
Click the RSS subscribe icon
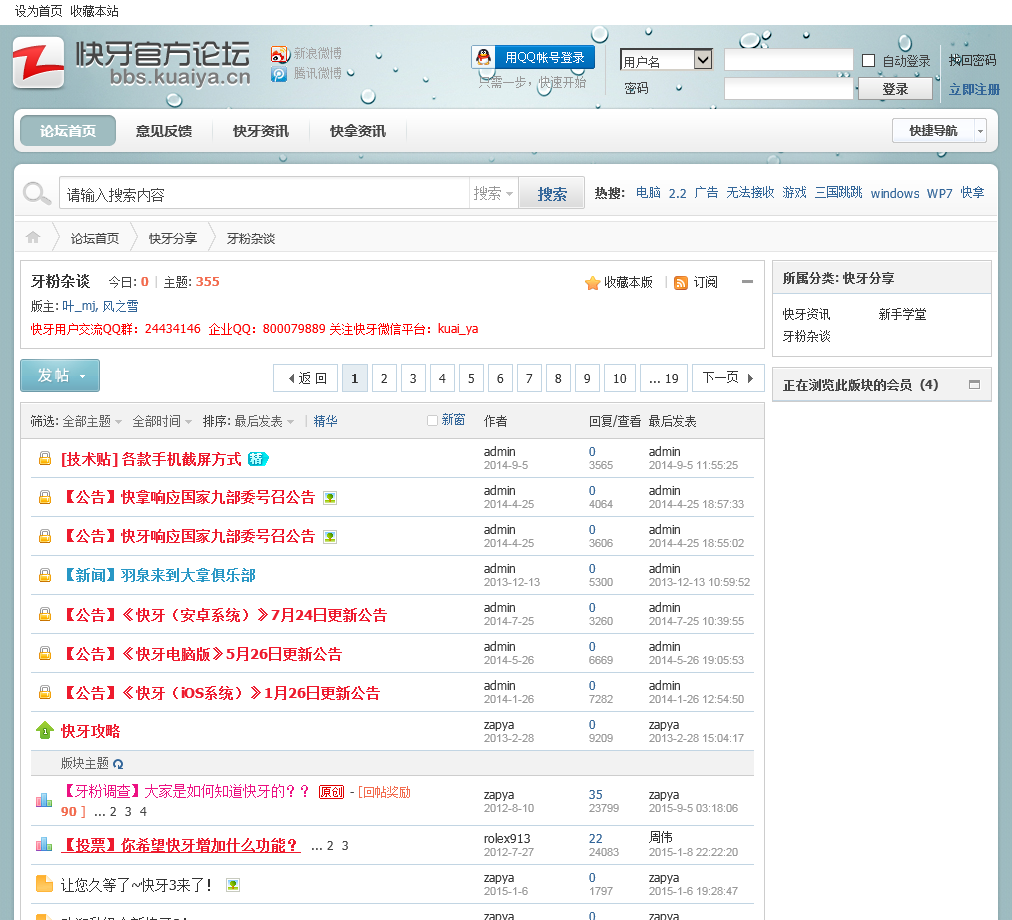[681, 283]
